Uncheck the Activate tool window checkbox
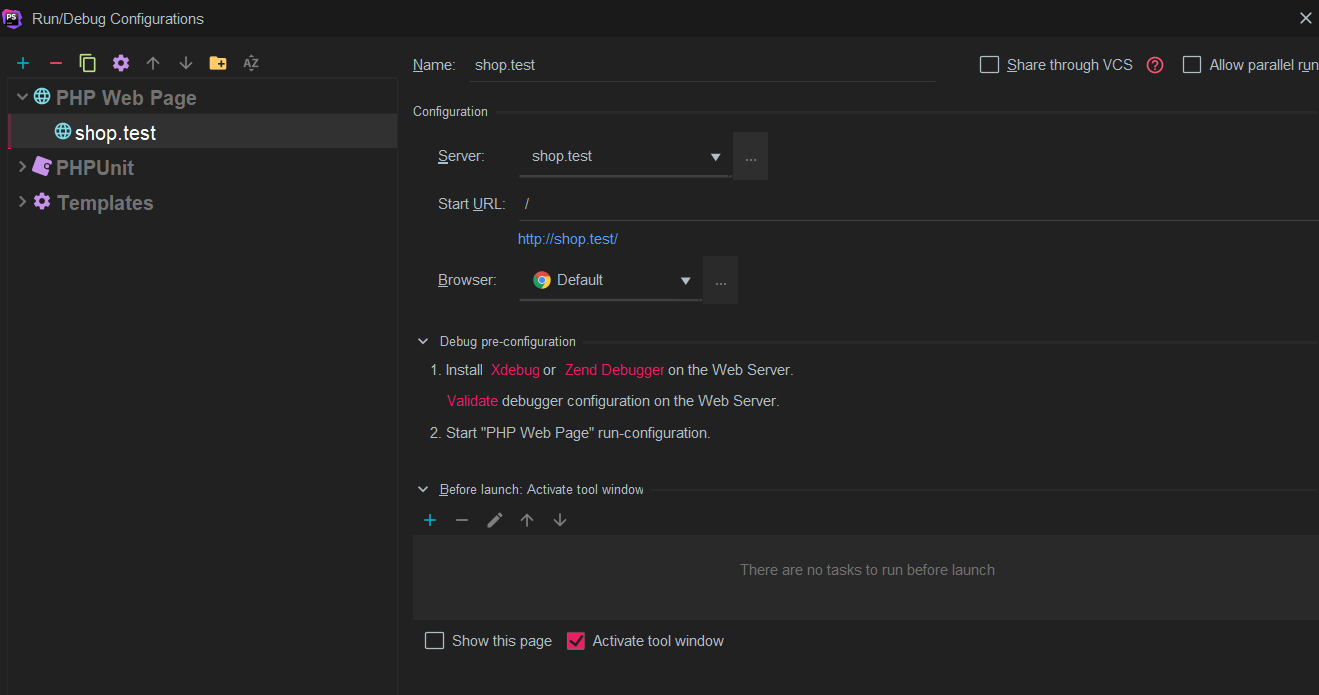The width and height of the screenshot is (1319, 695). click(x=576, y=641)
